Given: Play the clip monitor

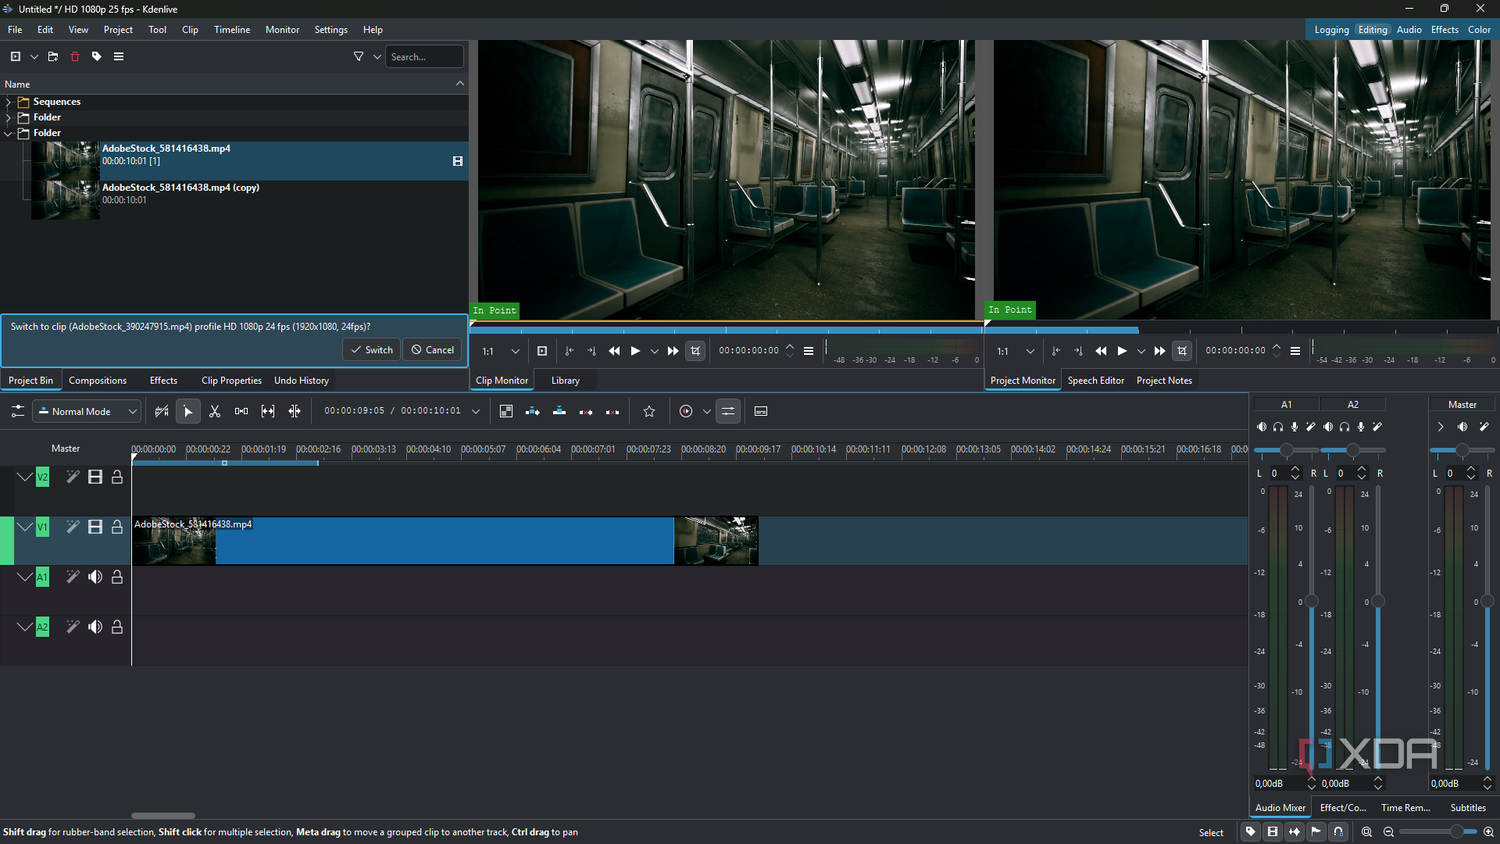Looking at the screenshot, I should click(635, 351).
